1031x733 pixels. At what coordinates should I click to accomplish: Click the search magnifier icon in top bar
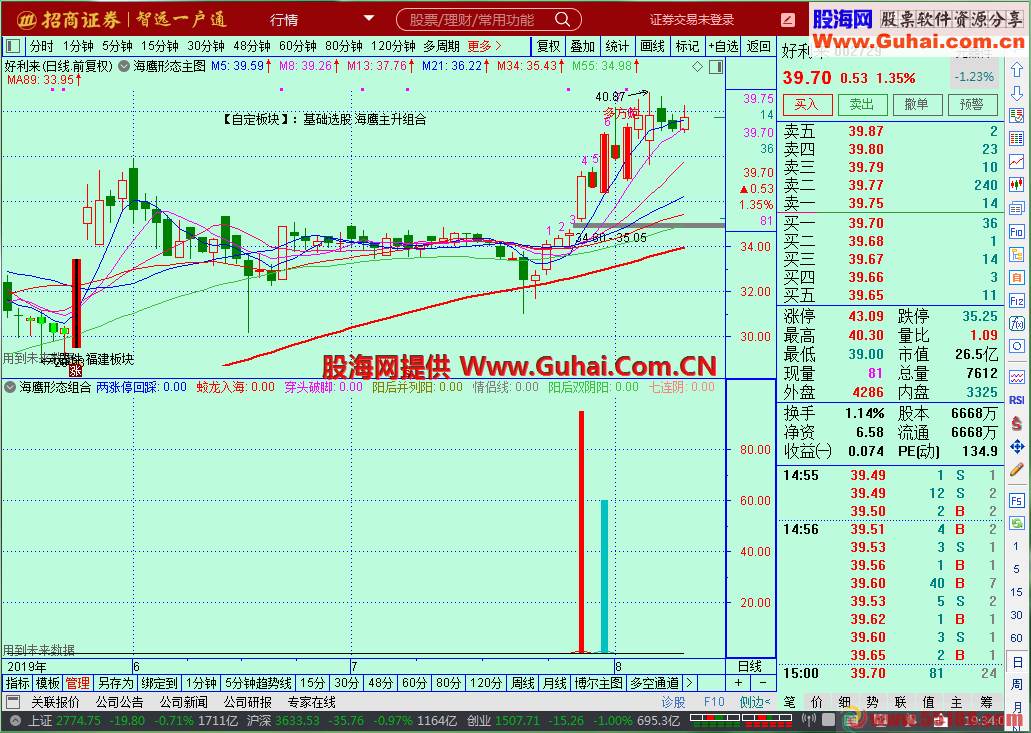point(562,20)
